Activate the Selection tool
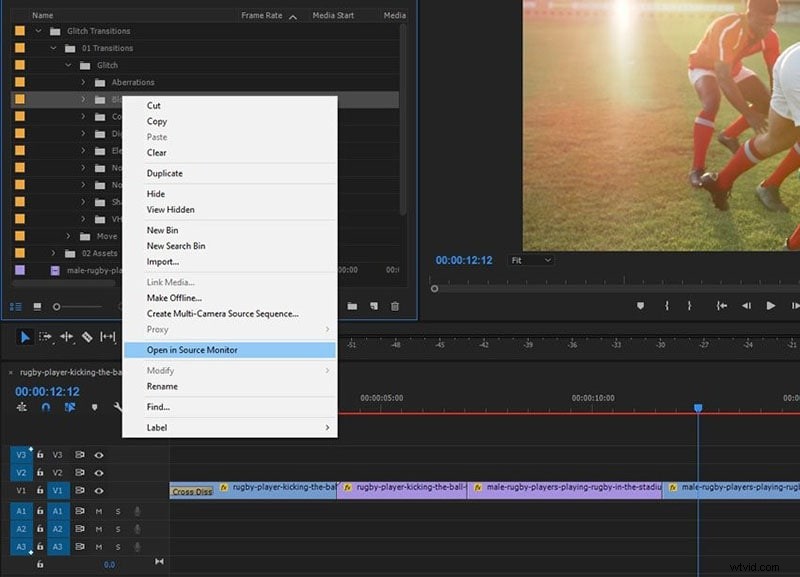800x577 pixels. pos(23,337)
